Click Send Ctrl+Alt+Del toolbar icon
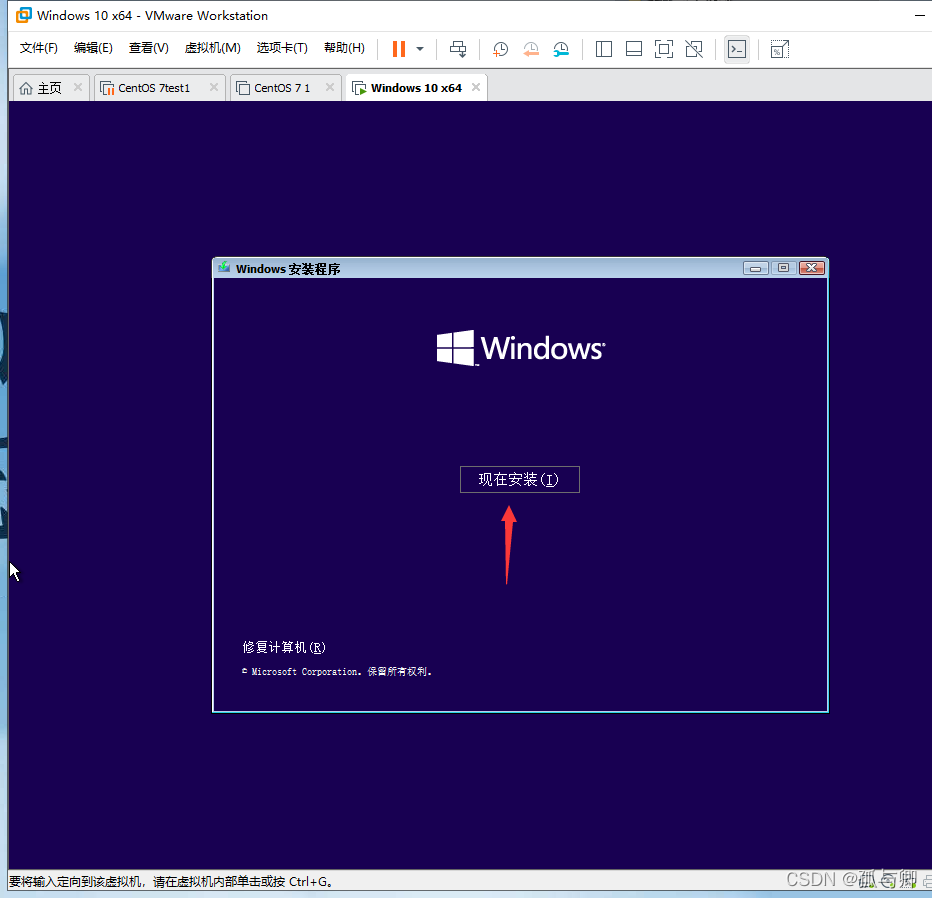 click(x=458, y=49)
